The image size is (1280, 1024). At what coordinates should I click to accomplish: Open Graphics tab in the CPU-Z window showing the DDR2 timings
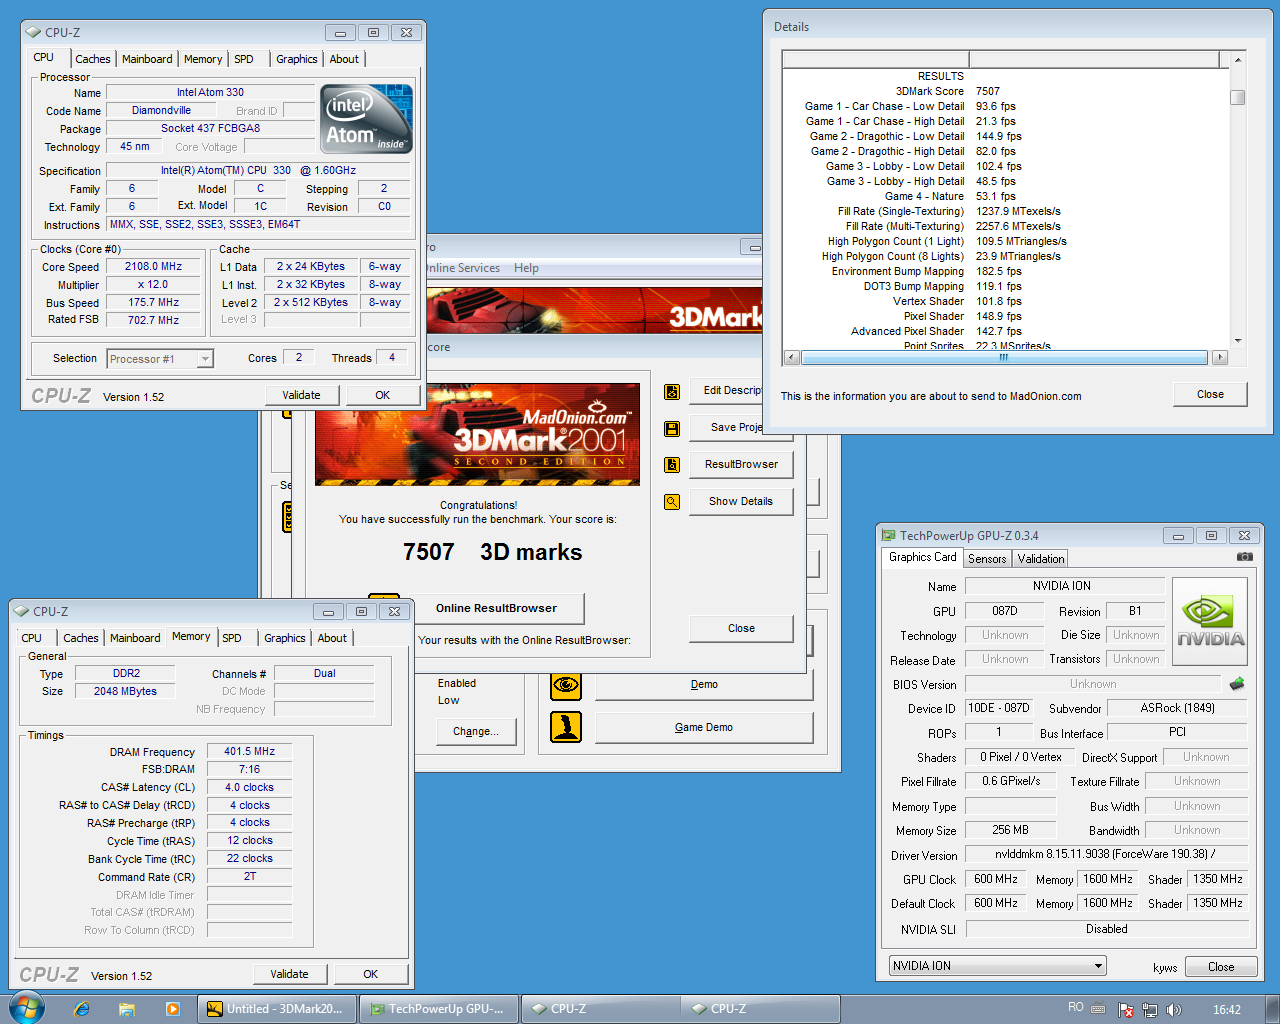[285, 638]
